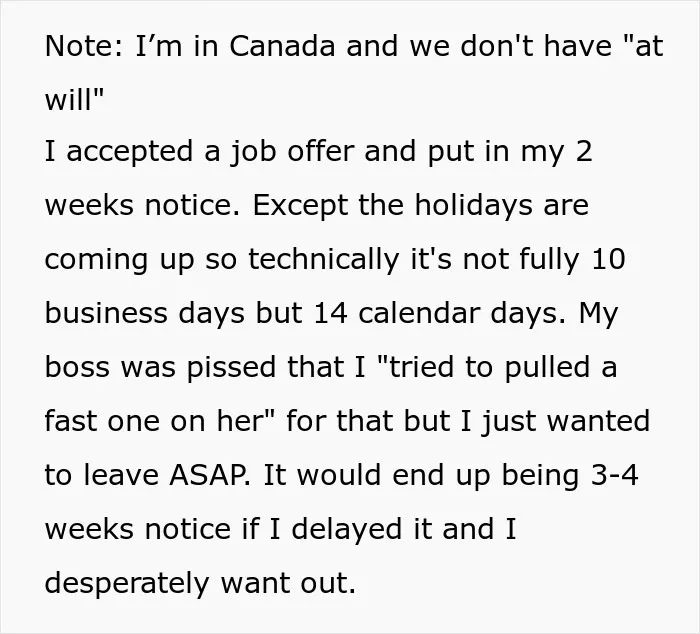Click the word "accepted"
700x634 pixels.
tap(130, 152)
